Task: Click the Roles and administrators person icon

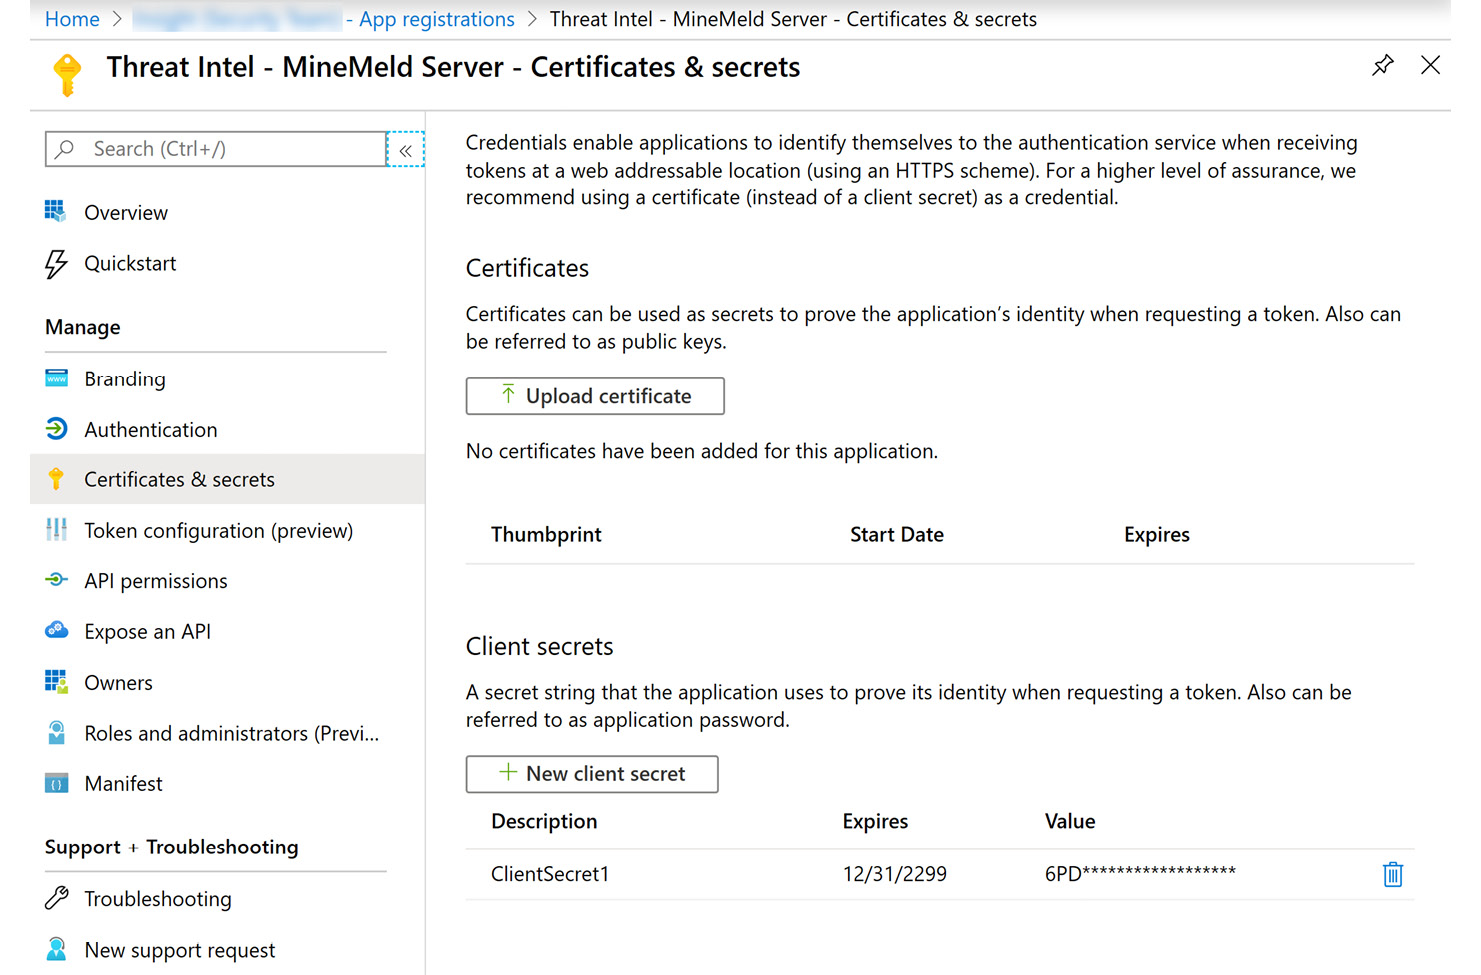Action: point(56,733)
